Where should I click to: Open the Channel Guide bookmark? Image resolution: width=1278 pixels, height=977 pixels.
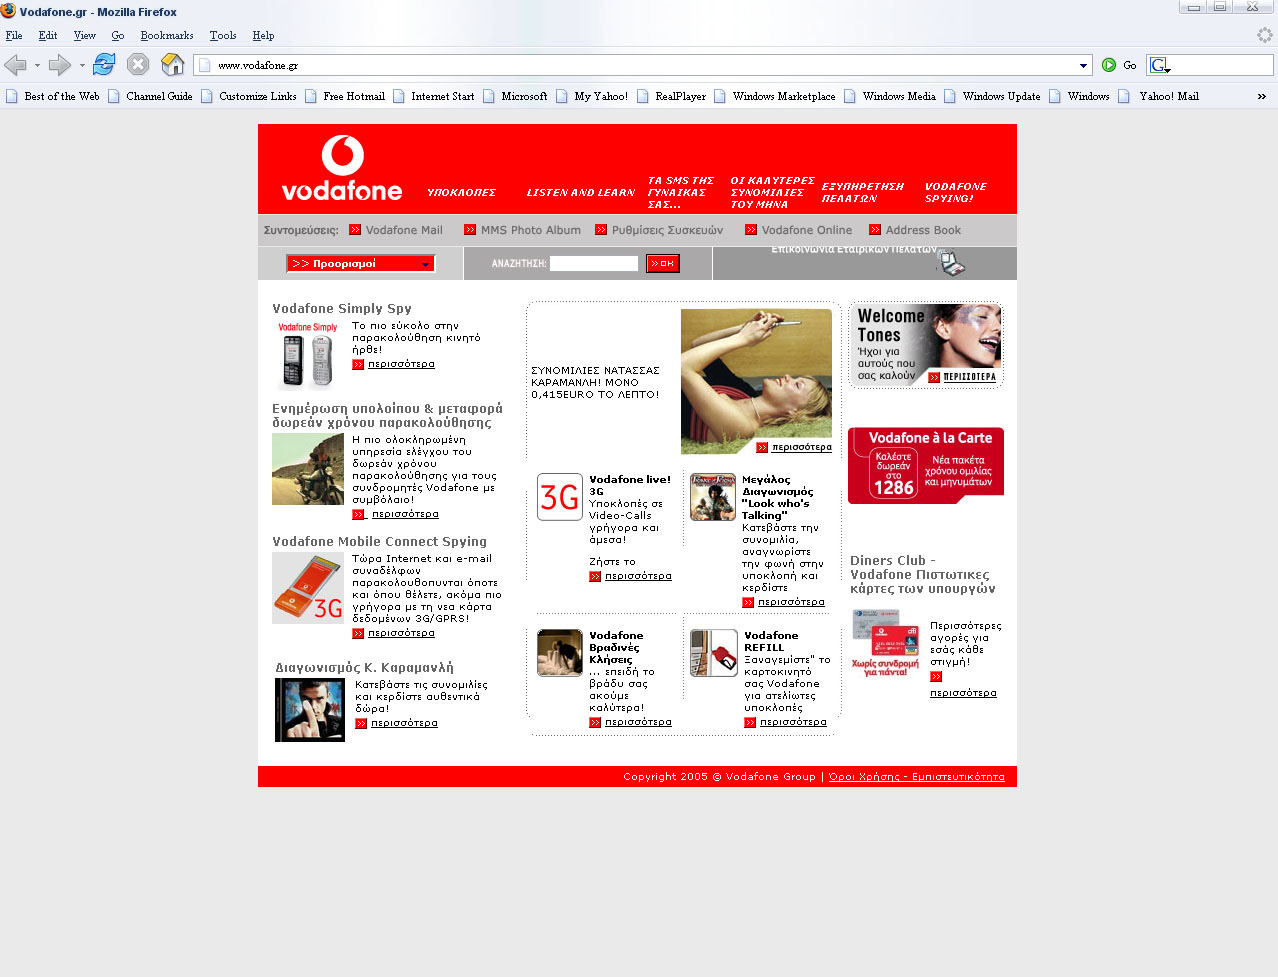[x=150, y=96]
